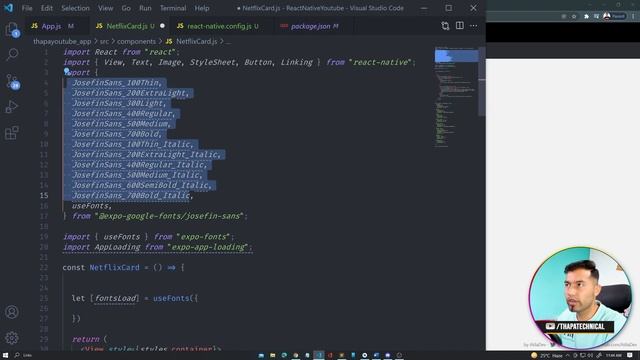Open Chrome profile avatar marked Paused
This screenshot has height=360, width=640.
(x=614, y=16)
